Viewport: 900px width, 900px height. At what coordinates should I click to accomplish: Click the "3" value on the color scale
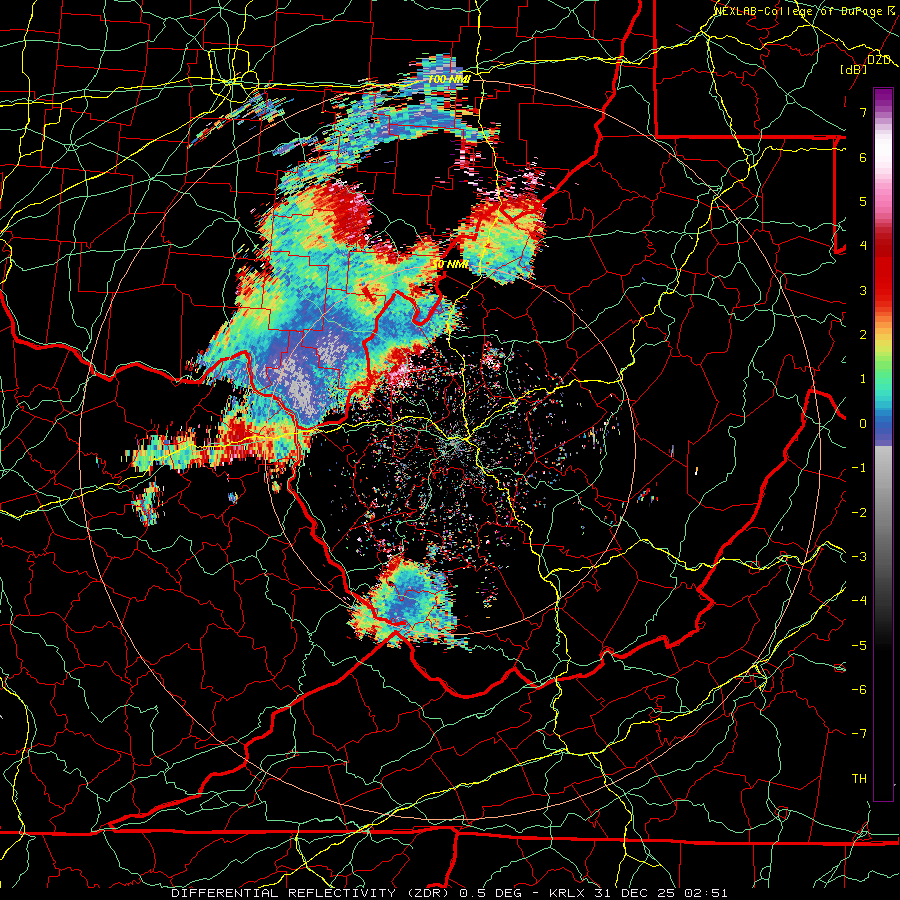(863, 290)
